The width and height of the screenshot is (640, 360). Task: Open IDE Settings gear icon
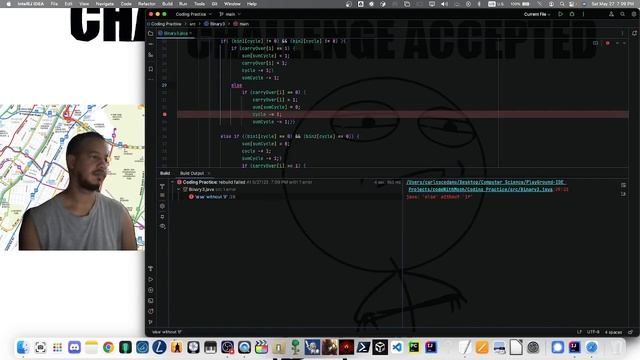(x=634, y=14)
